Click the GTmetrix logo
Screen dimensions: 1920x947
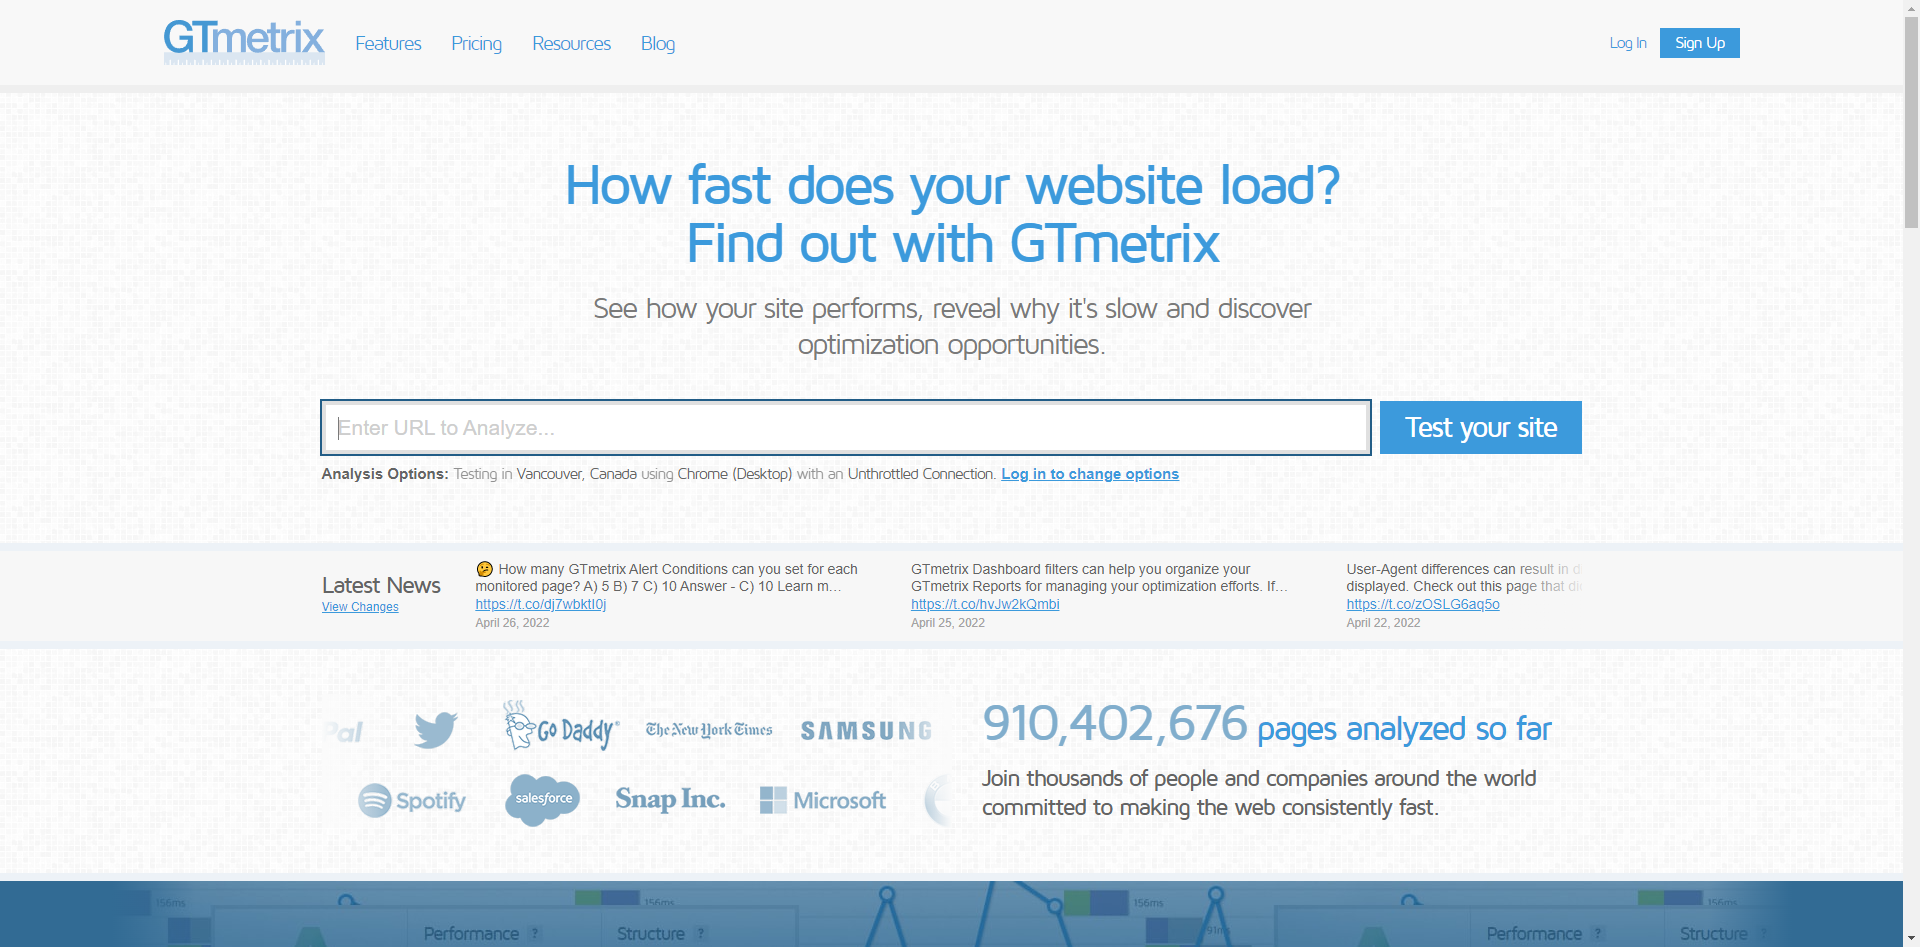click(x=244, y=42)
